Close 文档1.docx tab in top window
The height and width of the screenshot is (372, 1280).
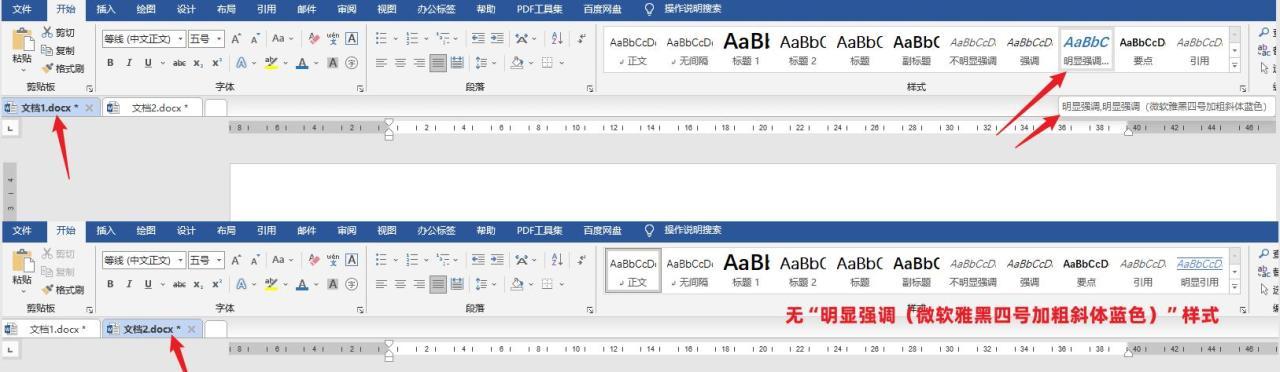click(89, 107)
